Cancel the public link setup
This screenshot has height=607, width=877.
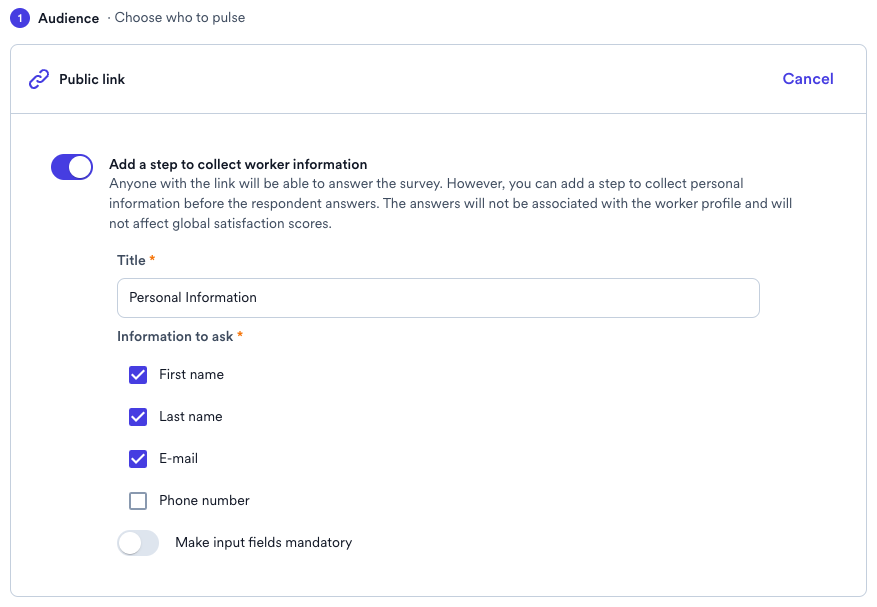point(808,79)
